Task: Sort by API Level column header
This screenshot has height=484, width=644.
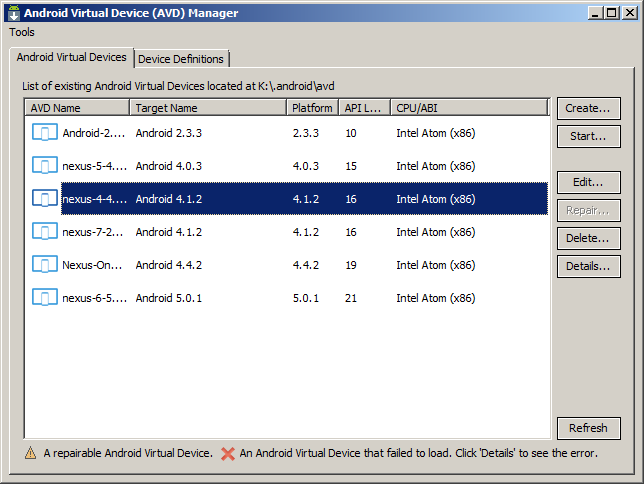Action: pos(364,108)
